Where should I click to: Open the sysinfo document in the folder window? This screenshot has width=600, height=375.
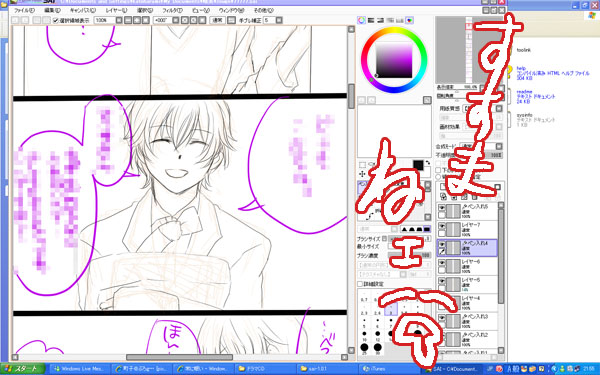[x=535, y=120]
